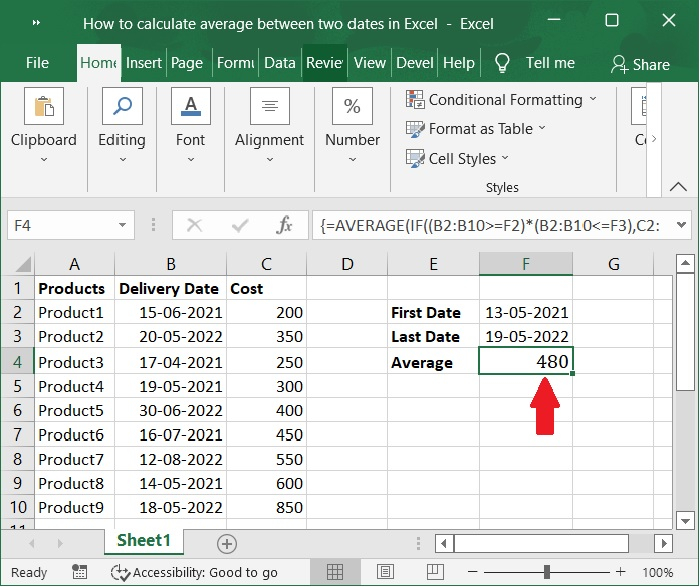
Task: Open the Number format percent icon
Action: [352, 107]
